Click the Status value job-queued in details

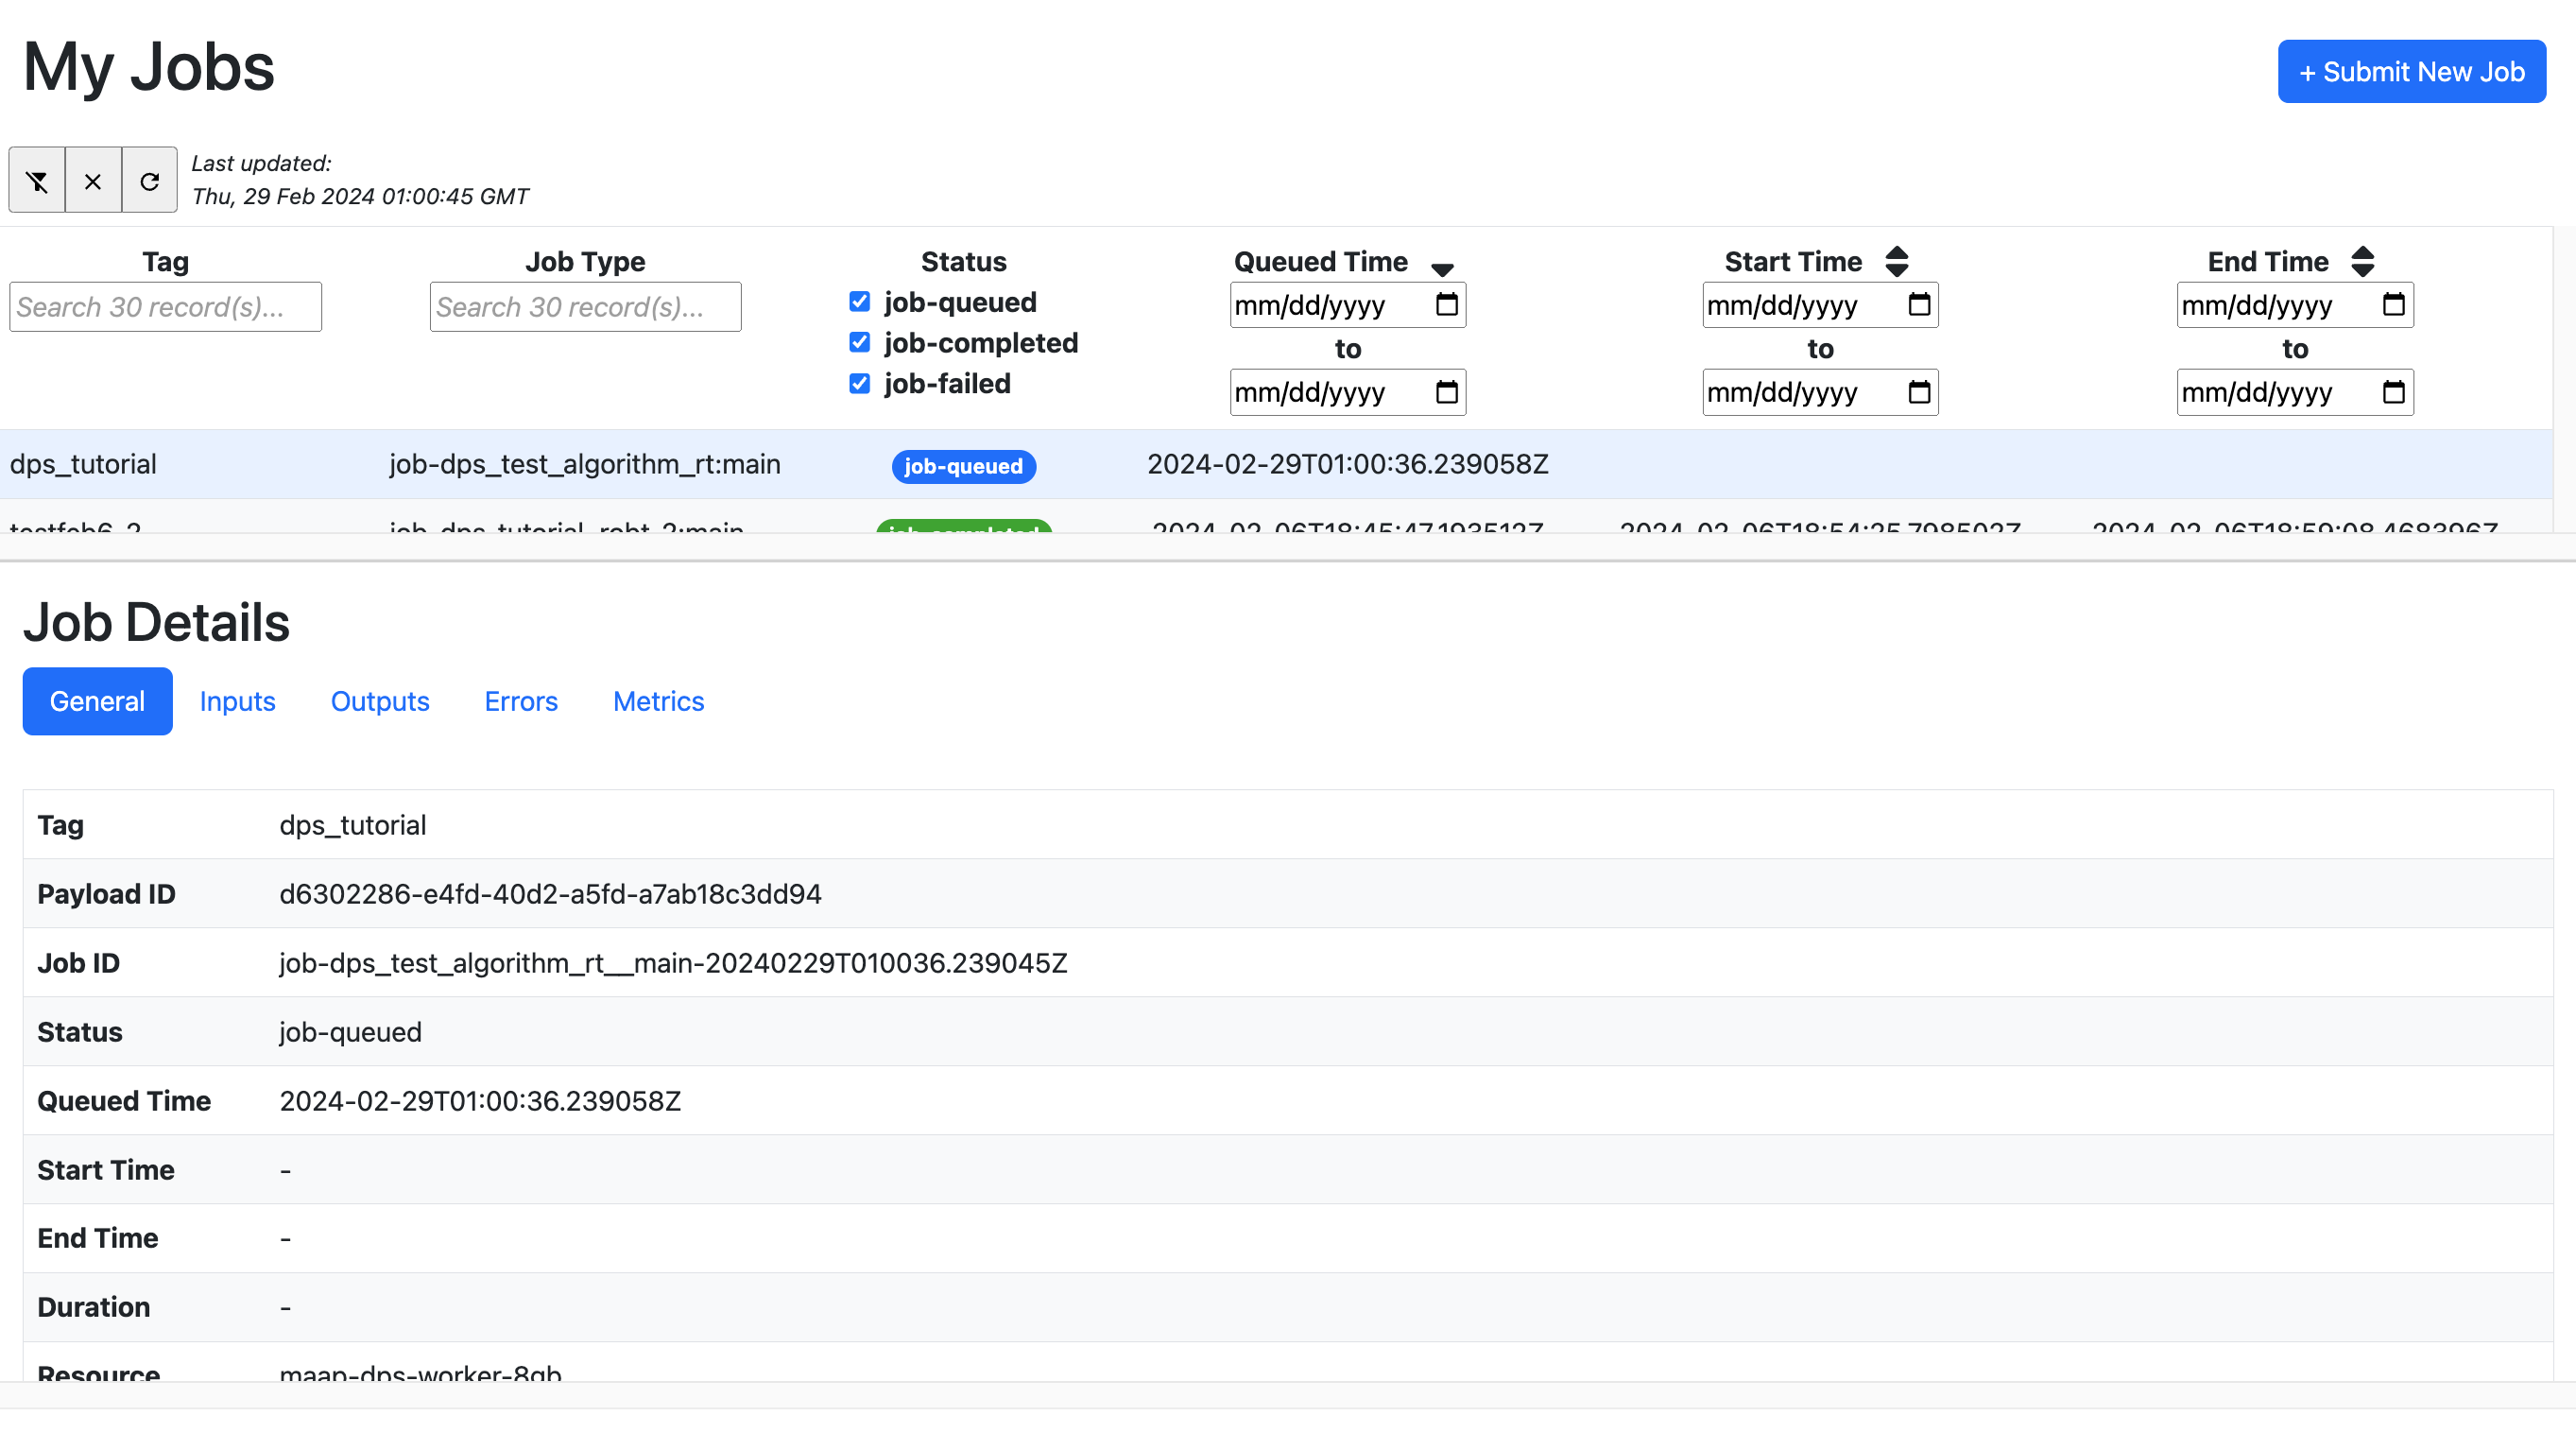point(350,1031)
